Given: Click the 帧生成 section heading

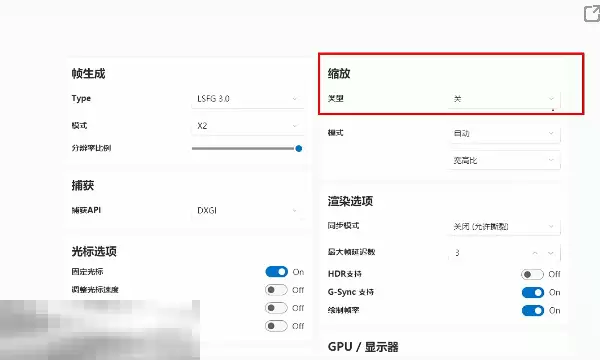Looking at the screenshot, I should (88, 73).
